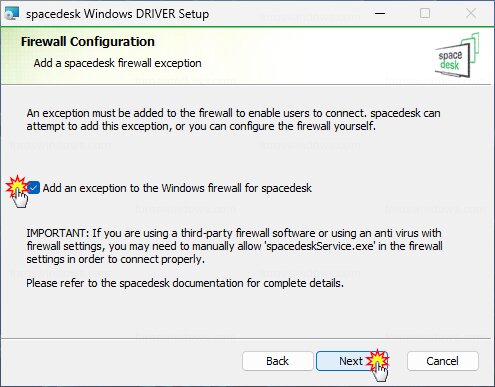Continue setup with the Next button
Viewport: 495px width, 387px height.
[x=351, y=361]
